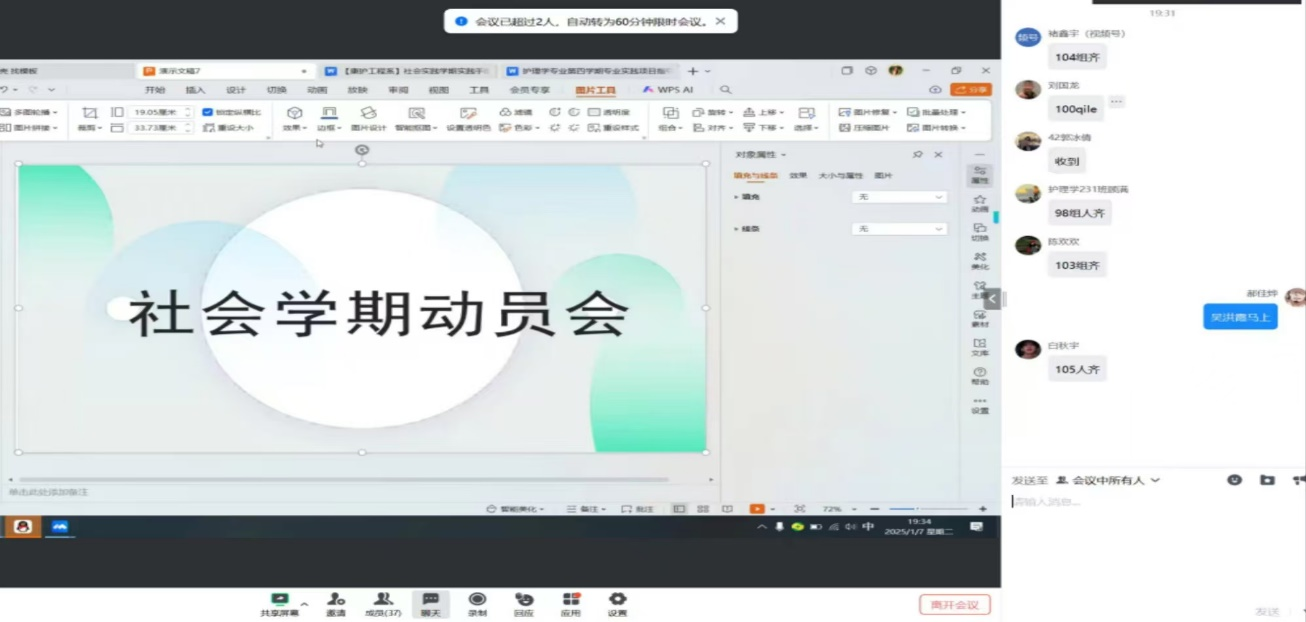Image resolution: width=1306 pixels, height=622 pixels.
Task: Click the 离开会议 leave meeting button
Action: coord(954,604)
